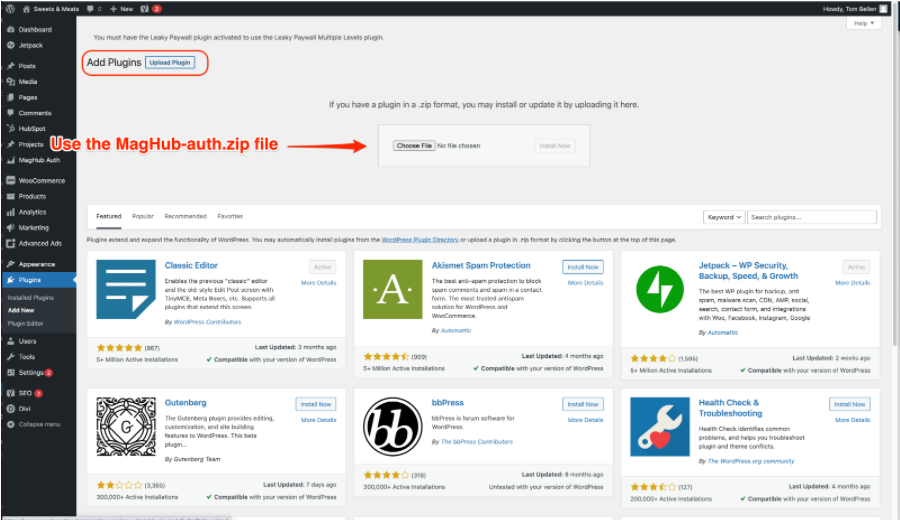Viewport: 900px width, 520px height.
Task: Open Plugin Editor submenu item
Action: tap(25, 323)
